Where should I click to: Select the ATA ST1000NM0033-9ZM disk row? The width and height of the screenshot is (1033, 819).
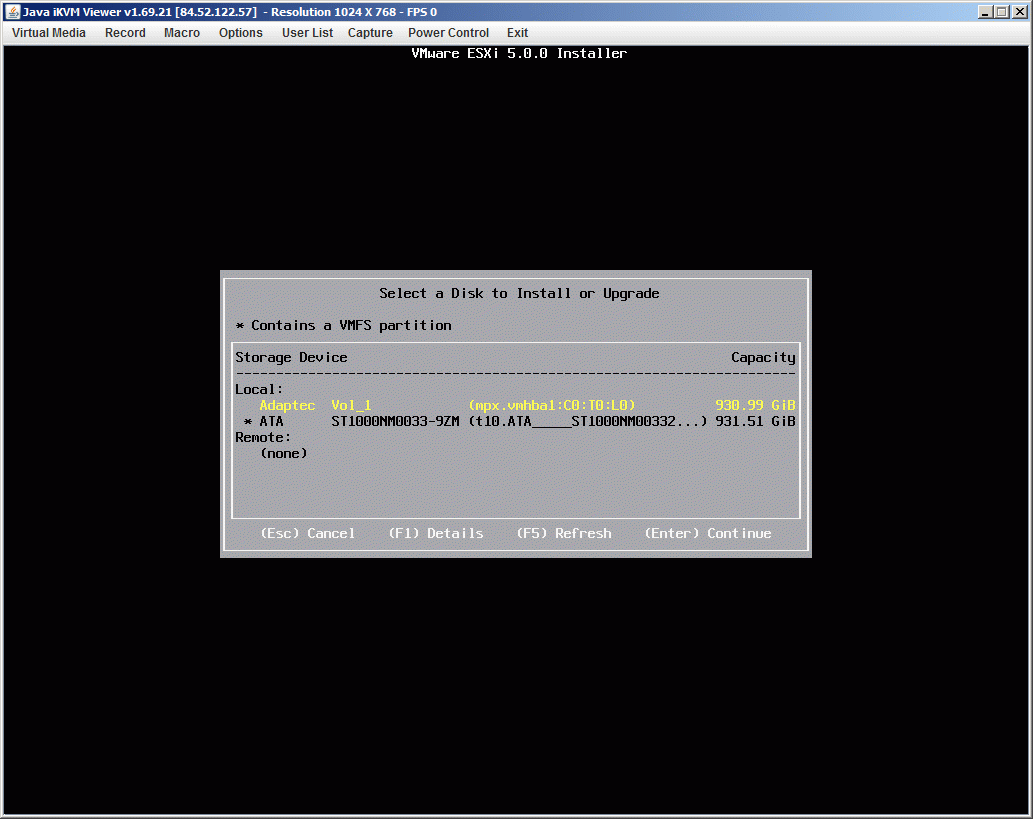(x=515, y=422)
